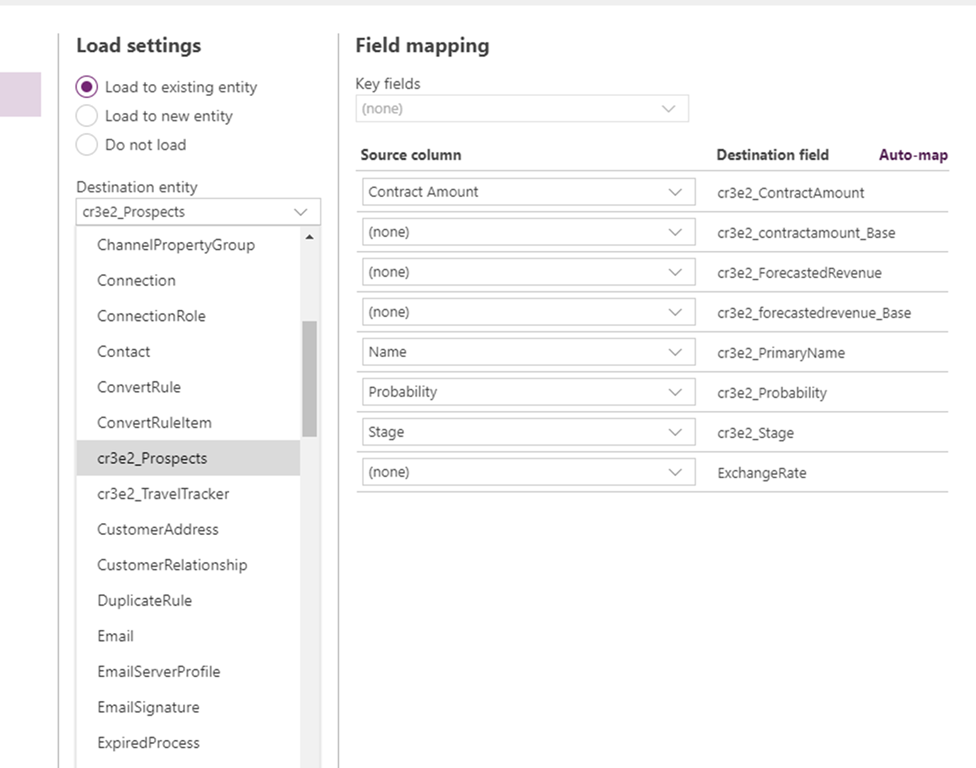Click the Auto-map link
Image resolution: width=976 pixels, height=768 pixels.
[913, 155]
